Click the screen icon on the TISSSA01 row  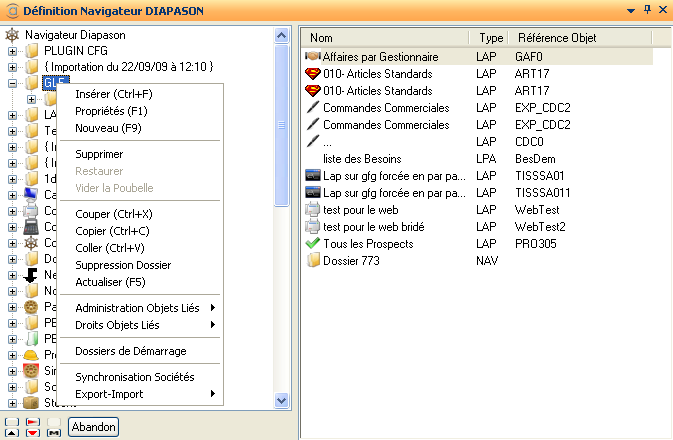[312, 176]
